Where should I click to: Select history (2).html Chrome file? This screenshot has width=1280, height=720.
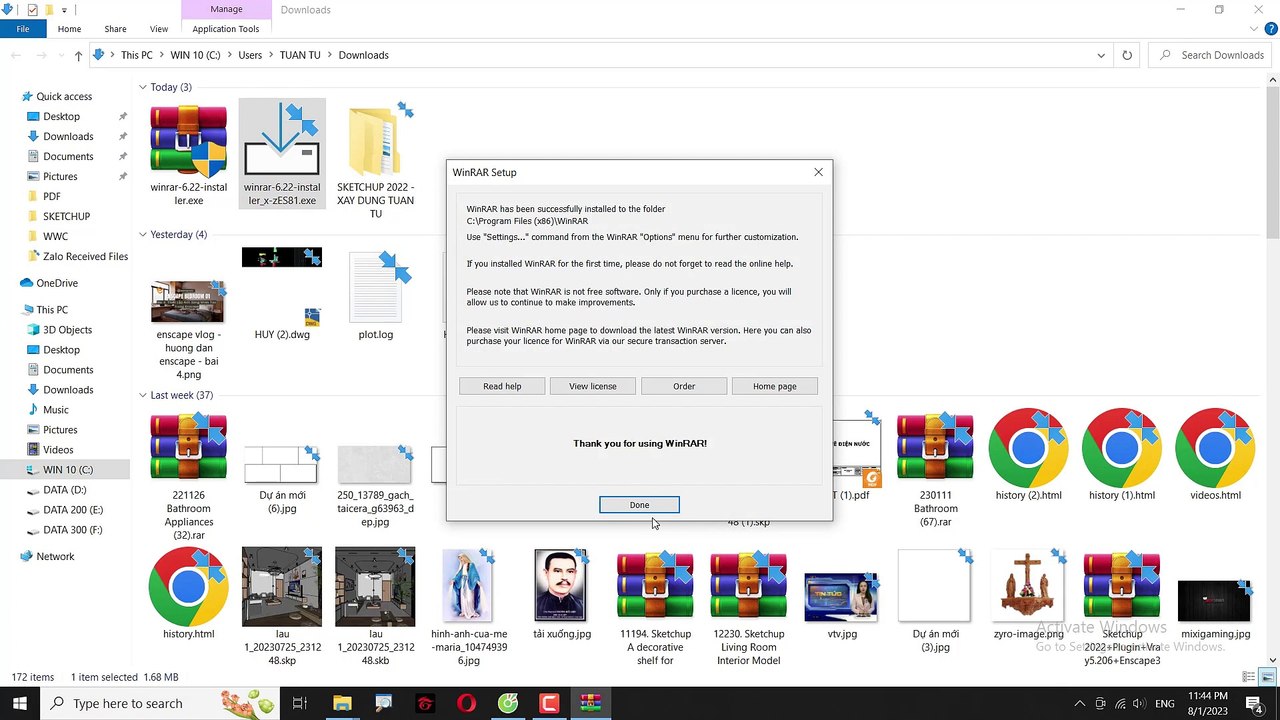click(1028, 447)
